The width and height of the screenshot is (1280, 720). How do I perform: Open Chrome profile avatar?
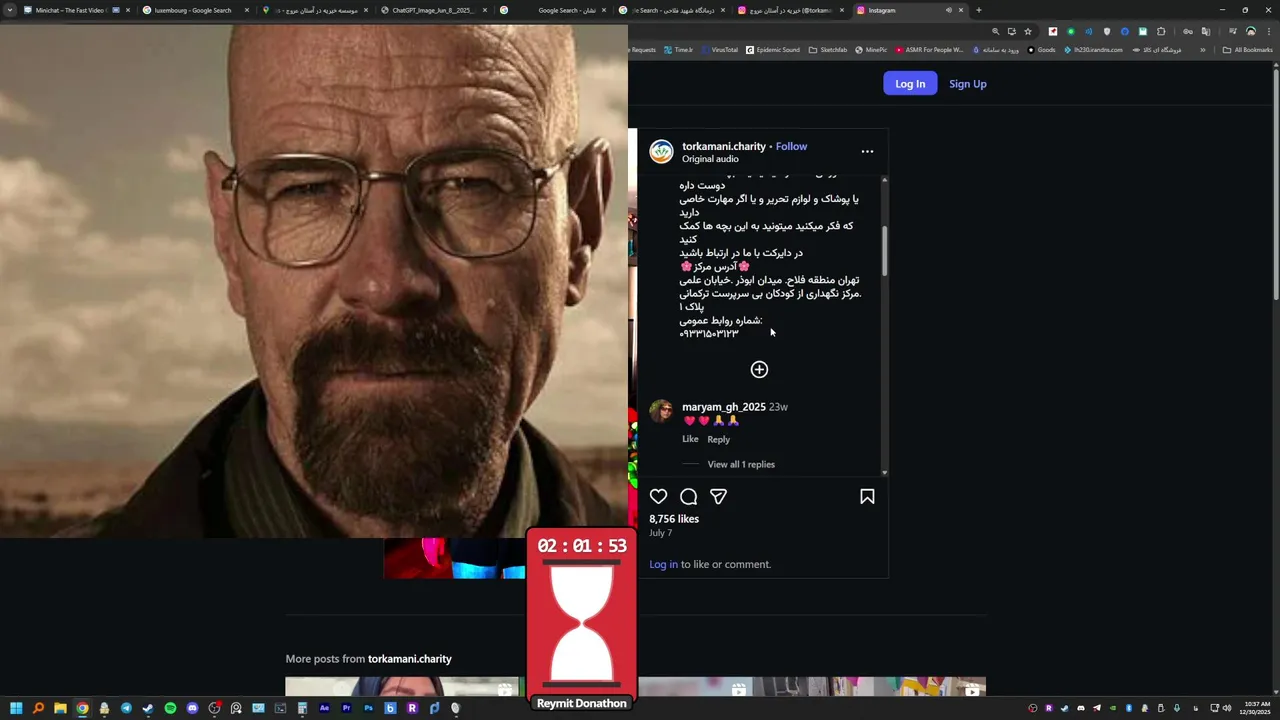point(1250,31)
